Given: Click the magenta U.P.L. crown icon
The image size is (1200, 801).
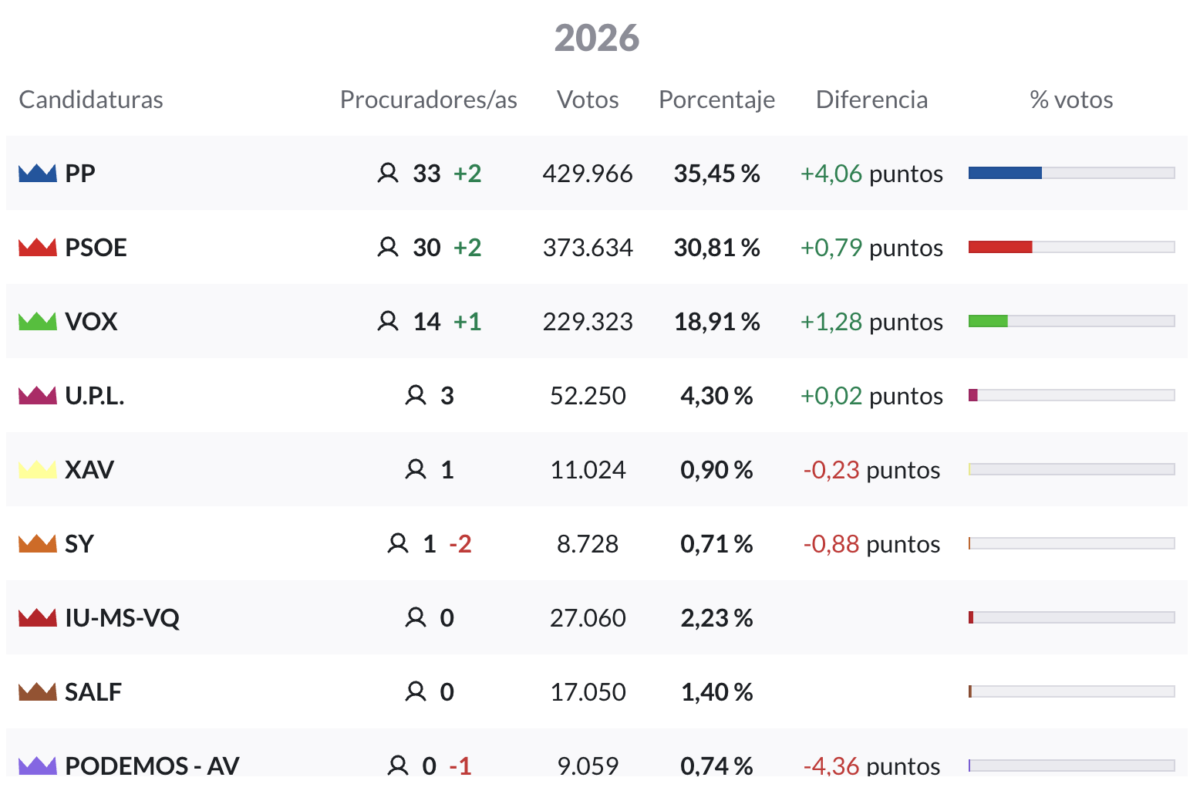Looking at the screenshot, I should pos(37,396).
